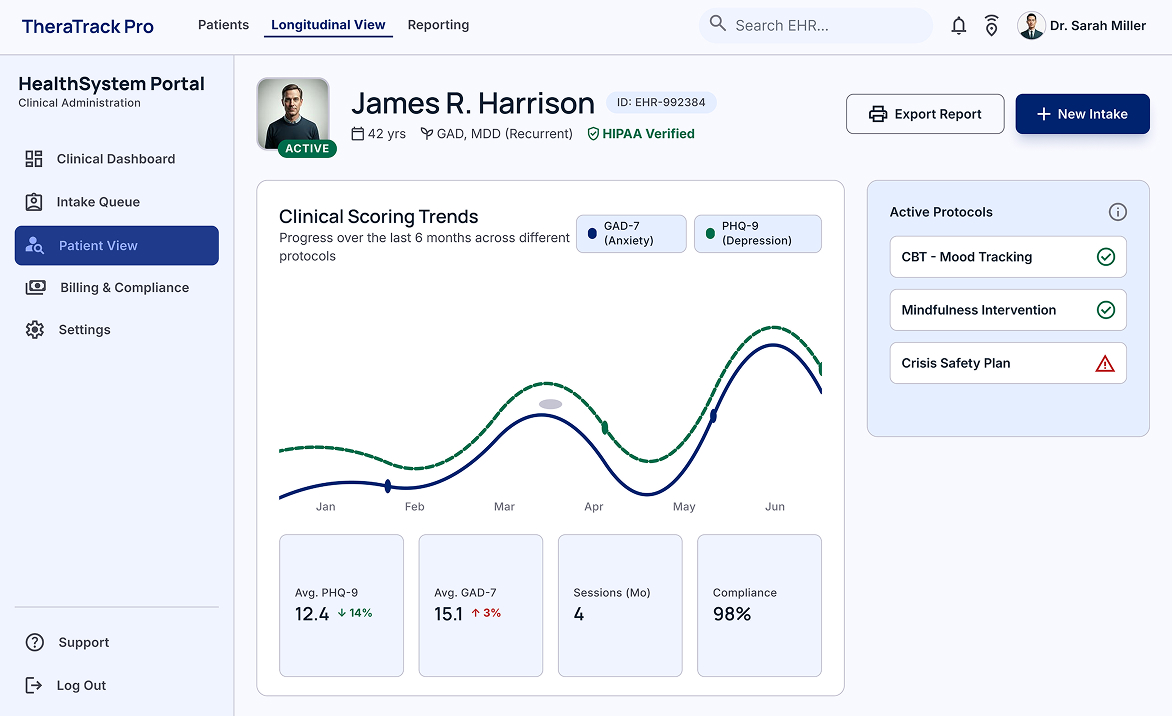Click the plus icon in New Intake
This screenshot has height=716, width=1172.
(1043, 114)
